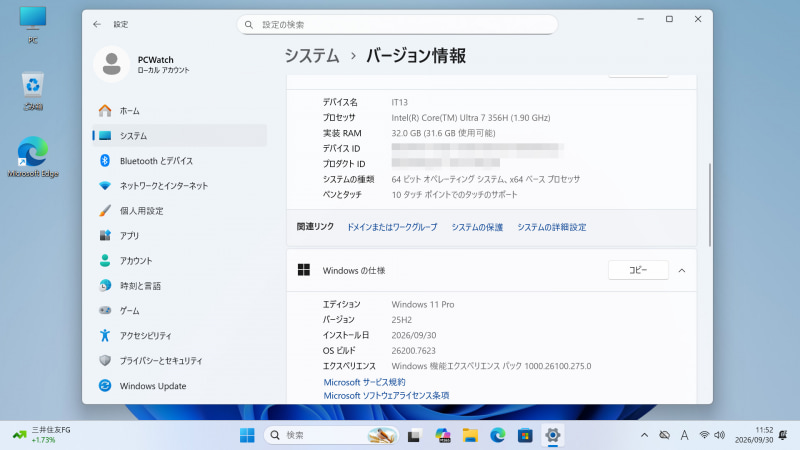This screenshot has height=450, width=800.
Task: Open the Apps settings page
Action: tap(180, 236)
